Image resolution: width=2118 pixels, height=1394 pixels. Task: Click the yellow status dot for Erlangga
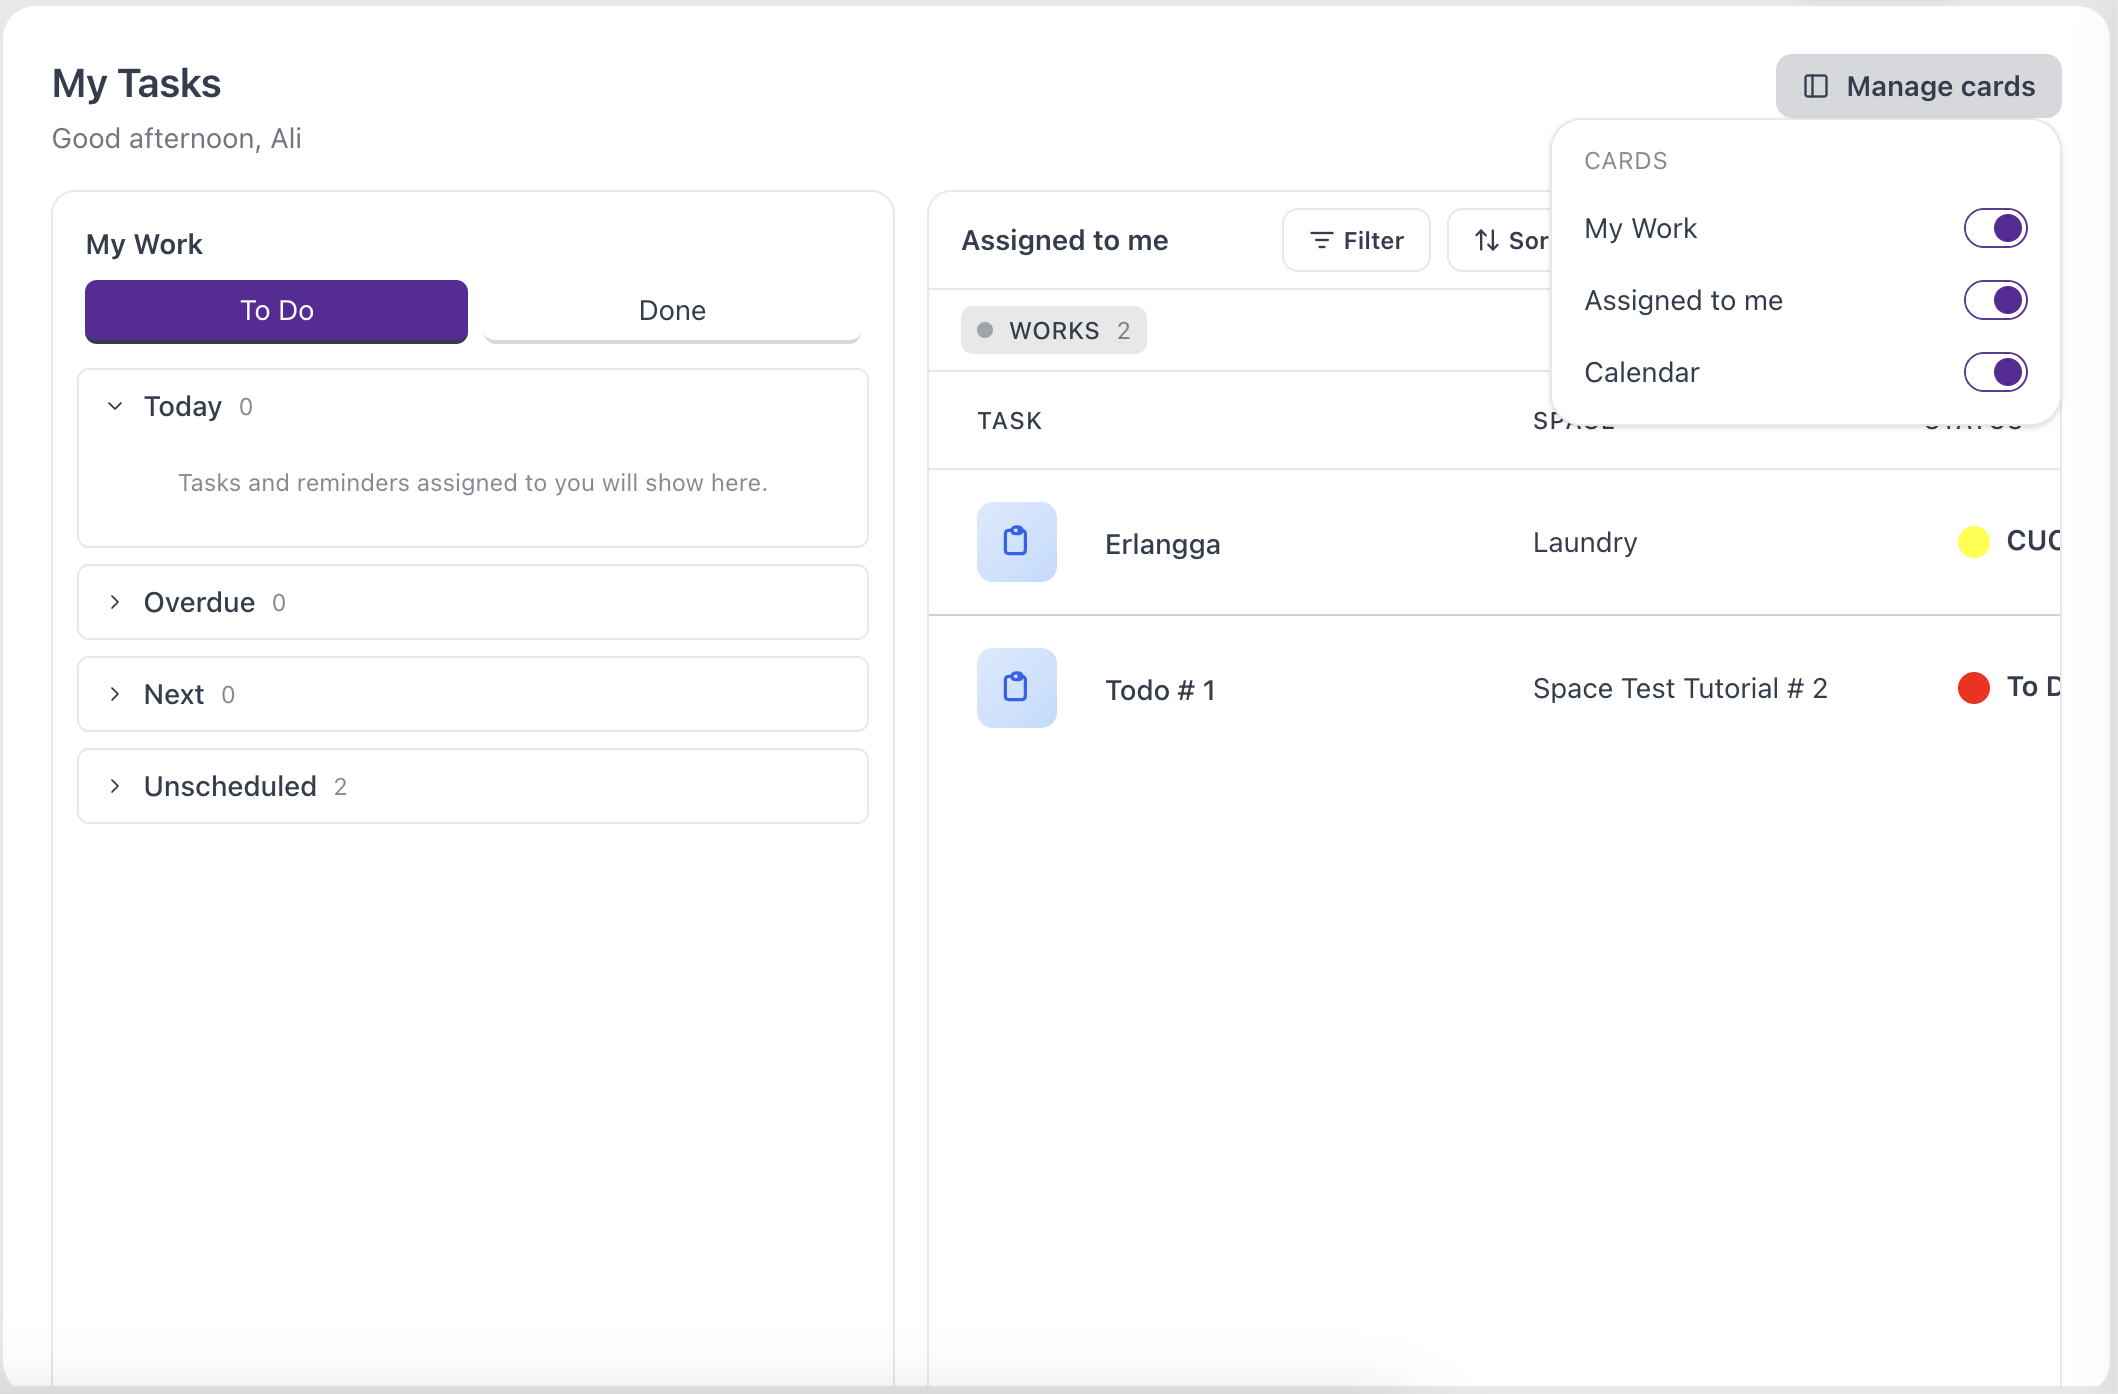click(x=1973, y=542)
